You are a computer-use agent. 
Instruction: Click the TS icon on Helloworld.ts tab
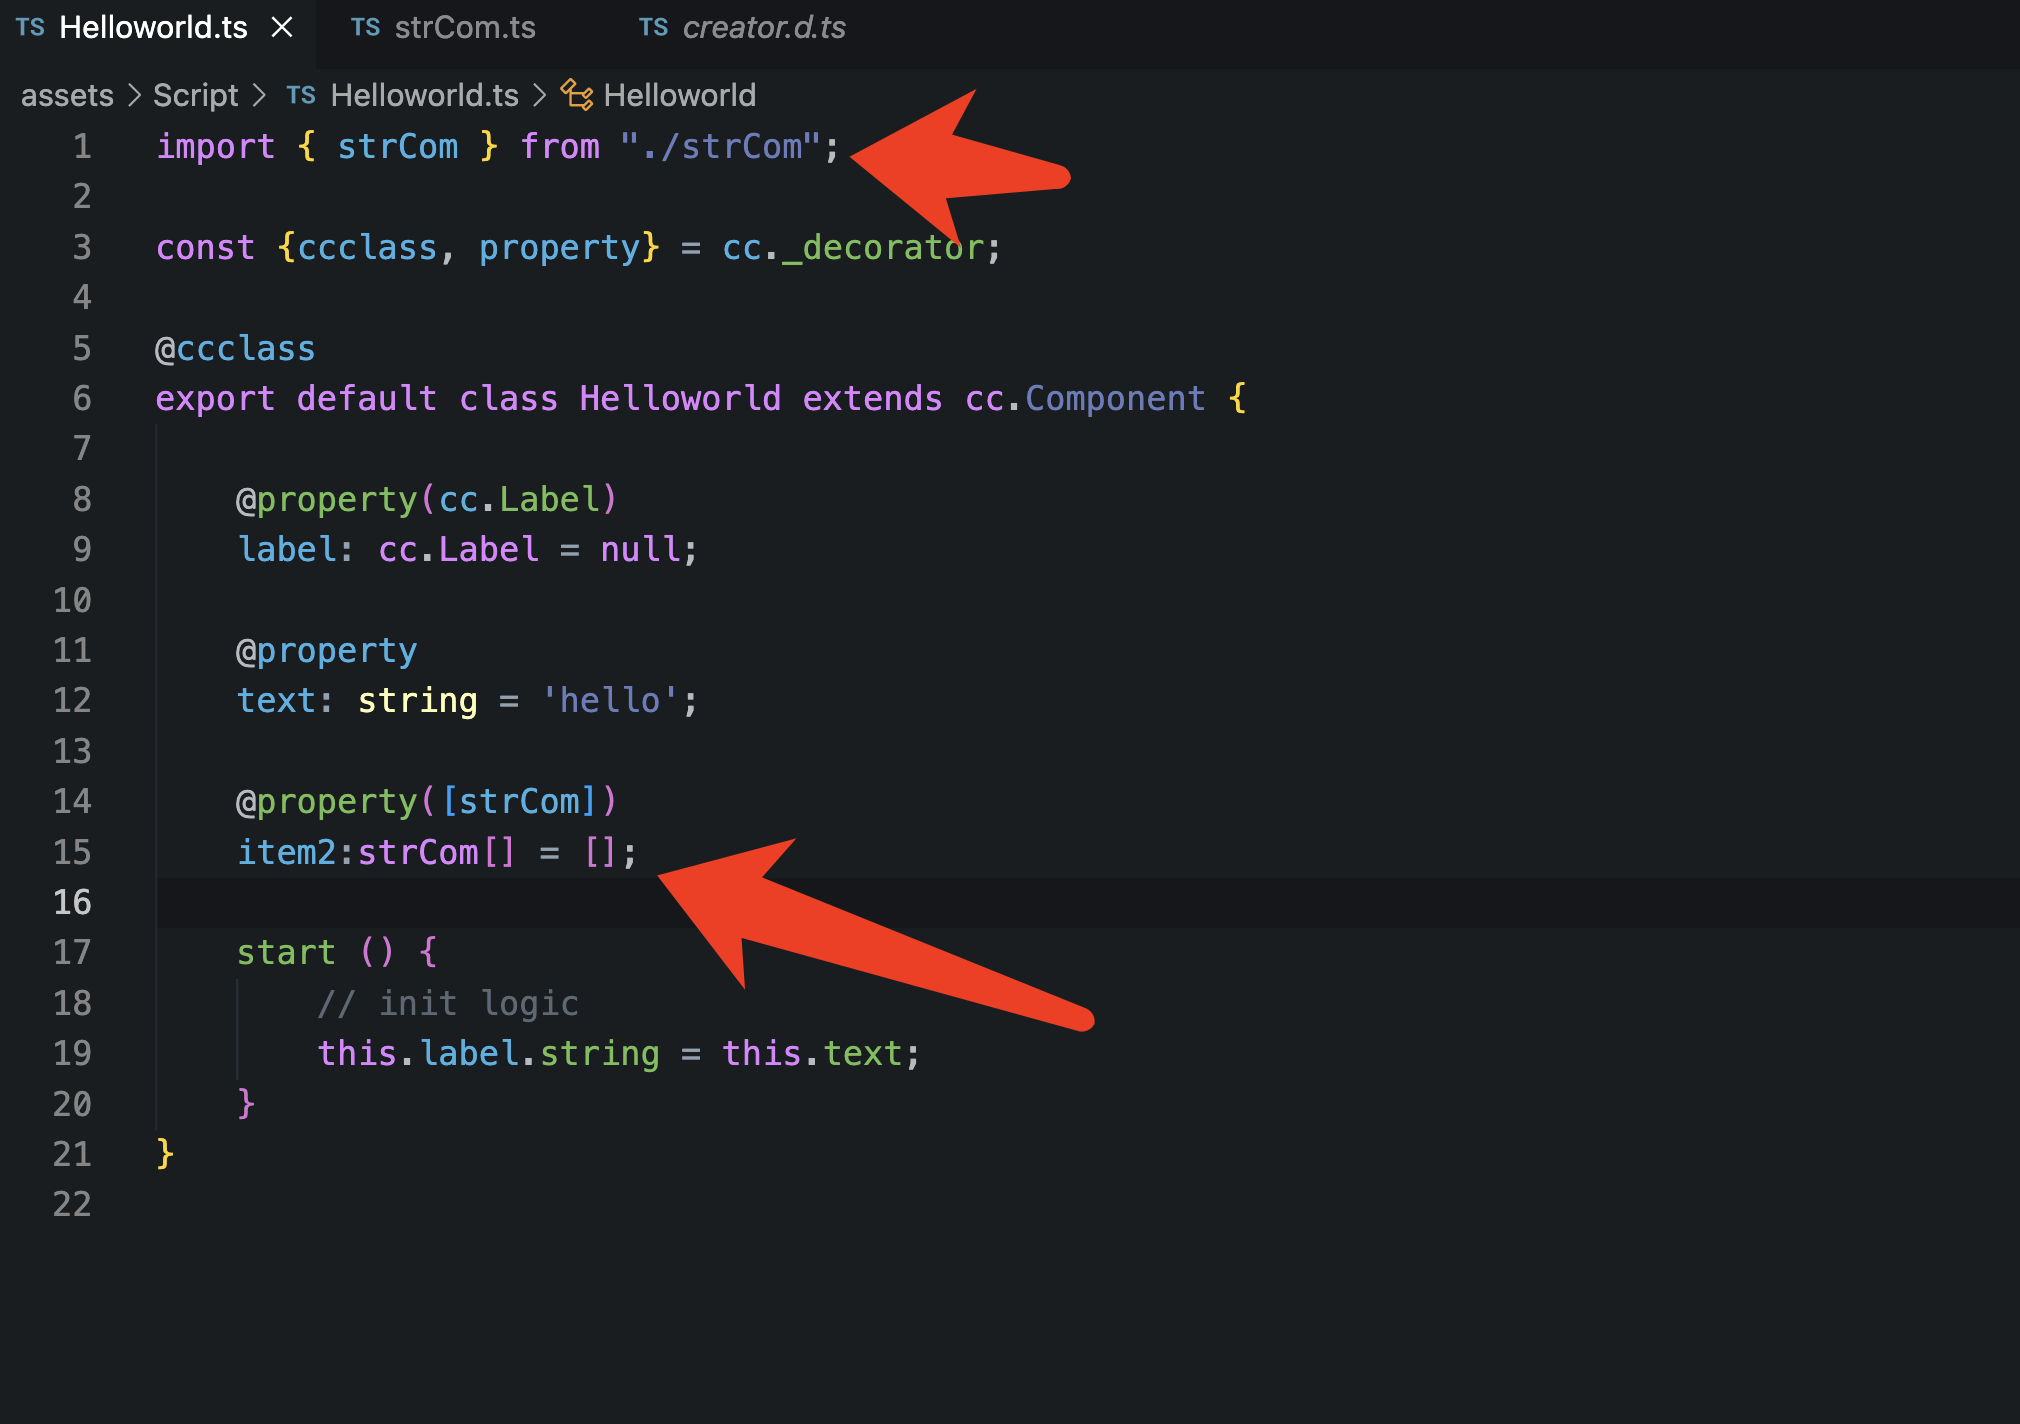click(30, 27)
